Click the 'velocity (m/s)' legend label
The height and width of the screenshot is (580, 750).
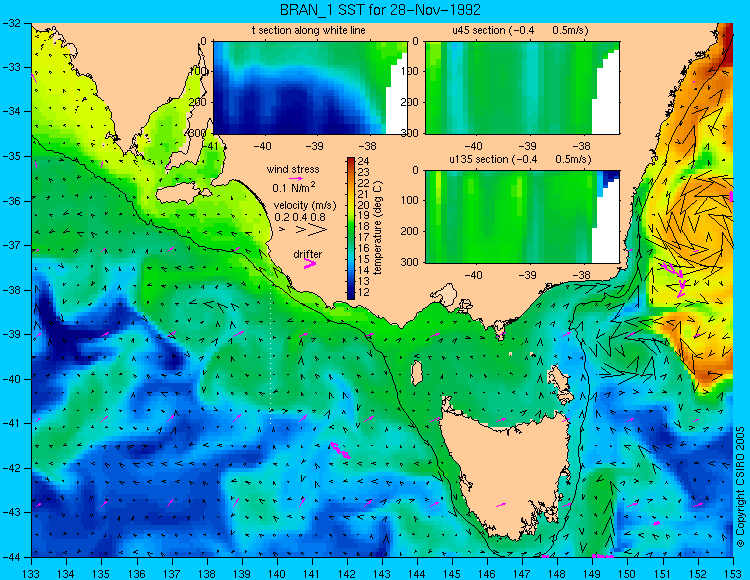tap(305, 206)
